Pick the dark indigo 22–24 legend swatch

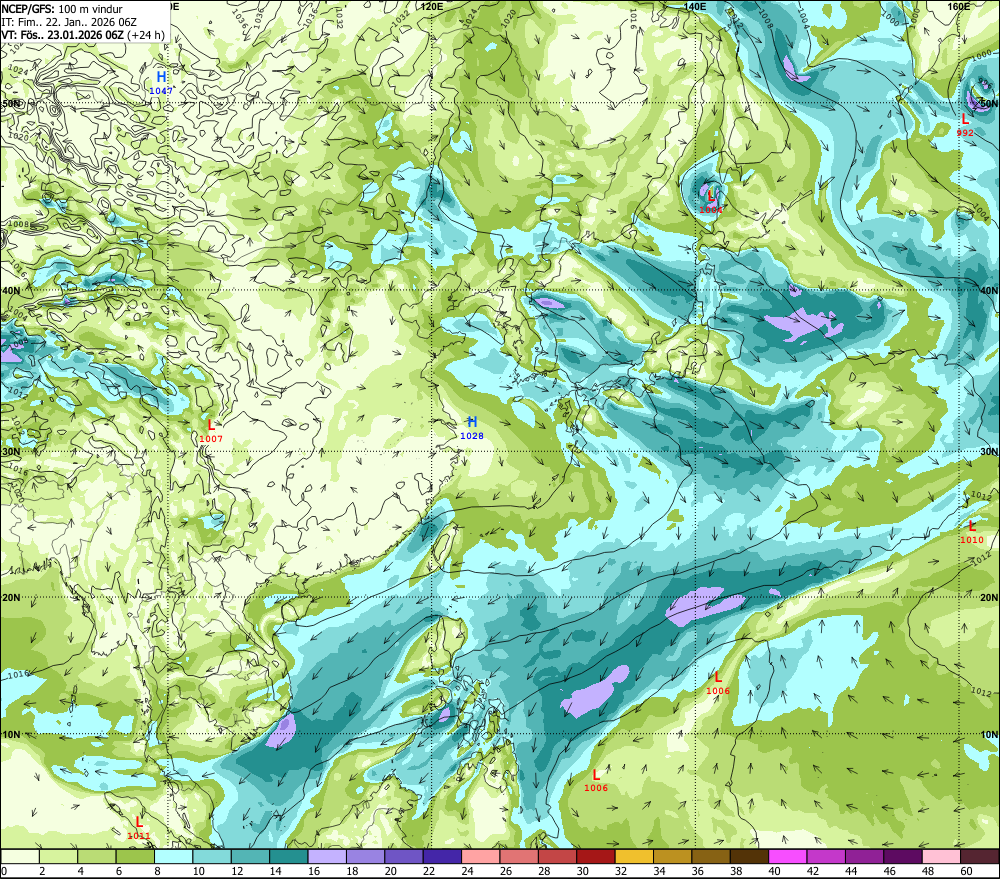tap(442, 856)
